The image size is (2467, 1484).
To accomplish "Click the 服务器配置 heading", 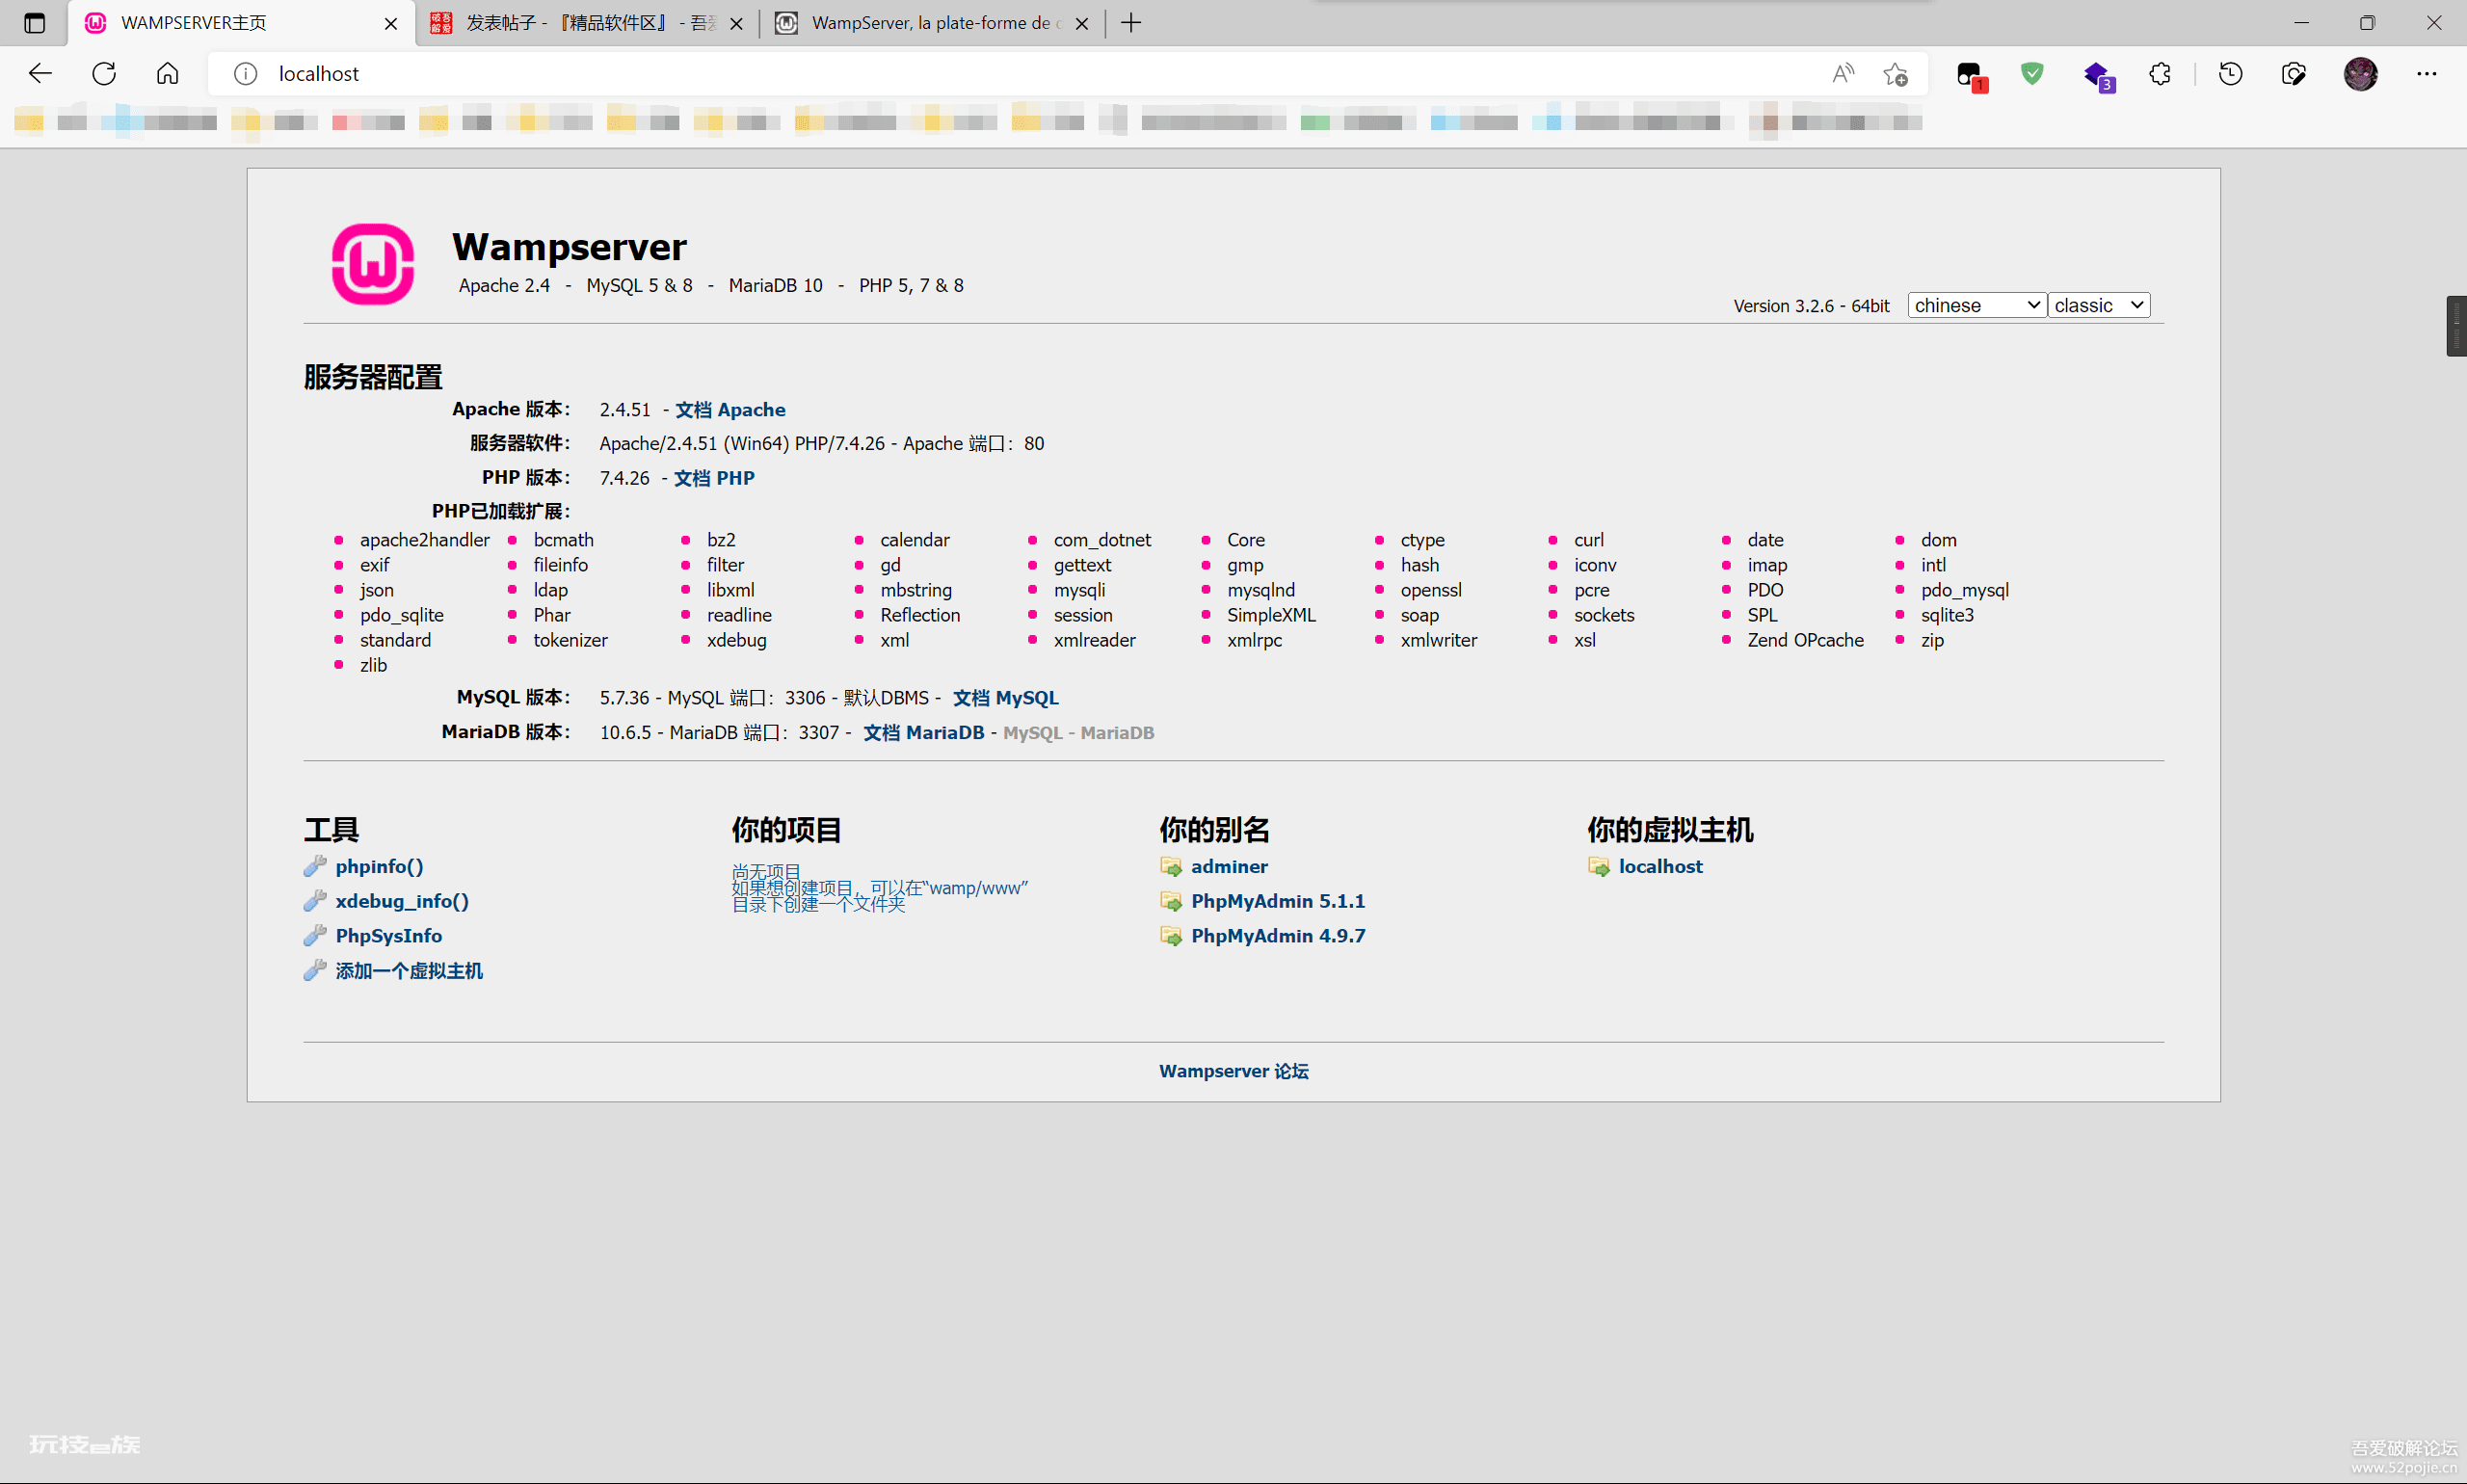I will [373, 377].
